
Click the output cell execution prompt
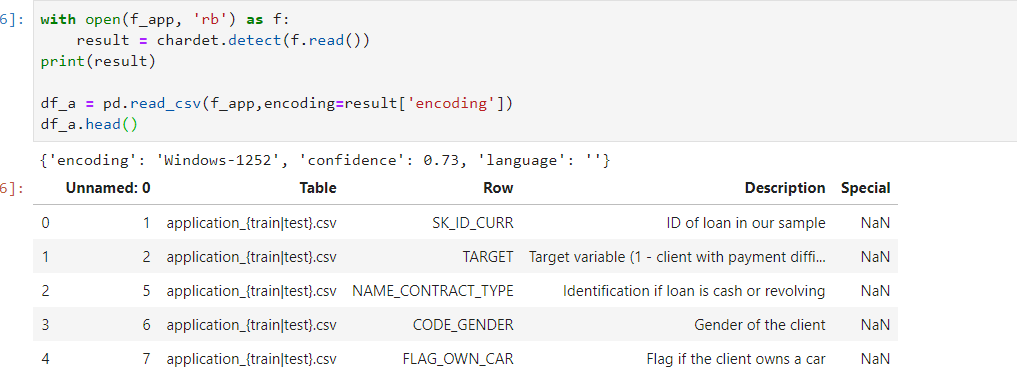12,189
